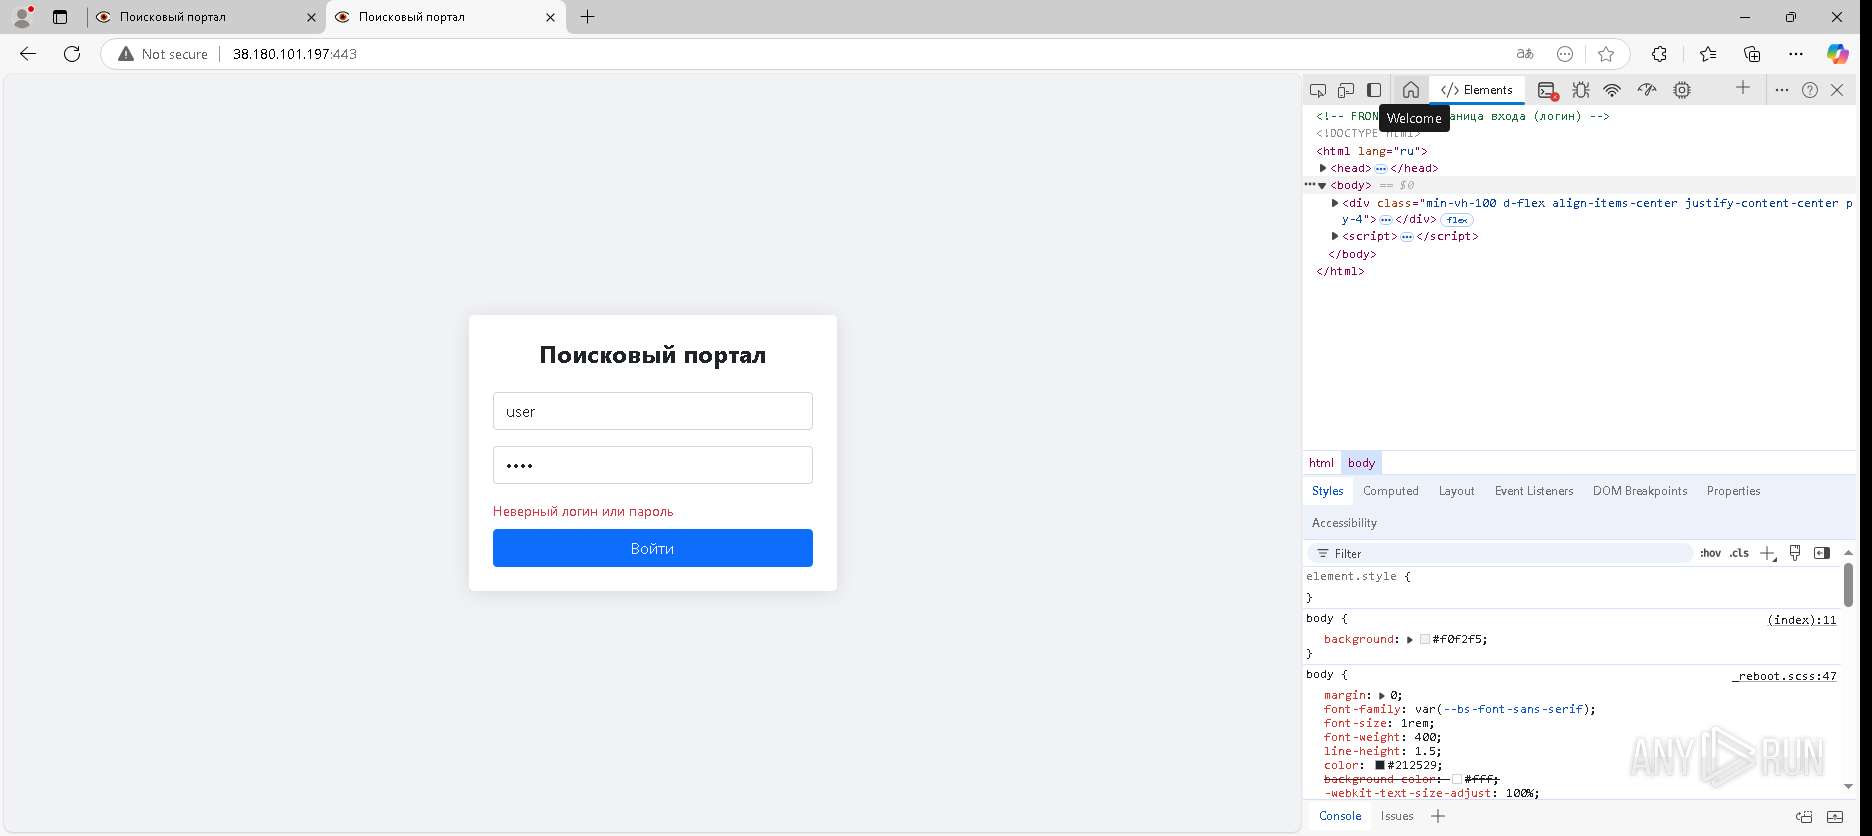Open the tab actions menu icon
This screenshot has height=836, width=1872.
click(60, 17)
